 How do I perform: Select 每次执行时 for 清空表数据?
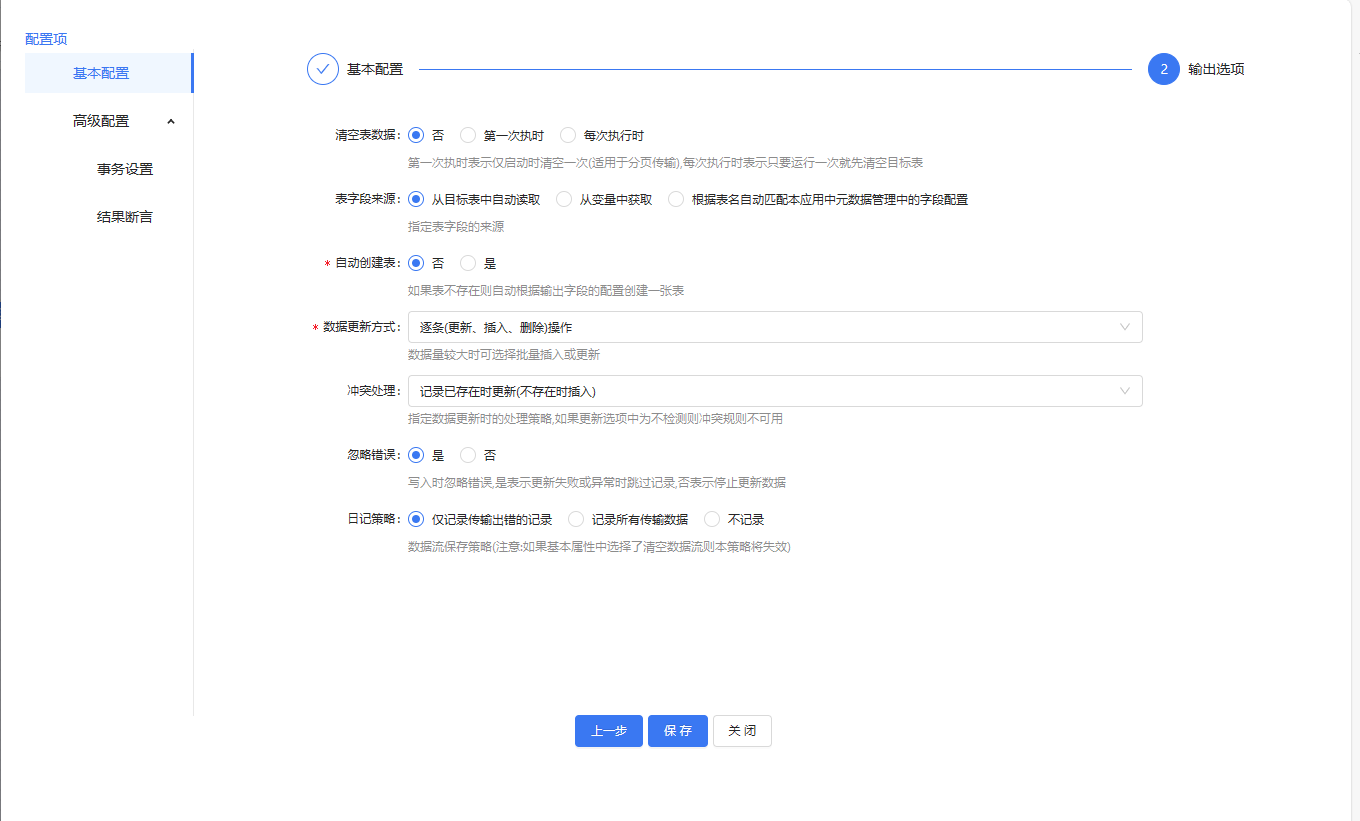[x=568, y=135]
